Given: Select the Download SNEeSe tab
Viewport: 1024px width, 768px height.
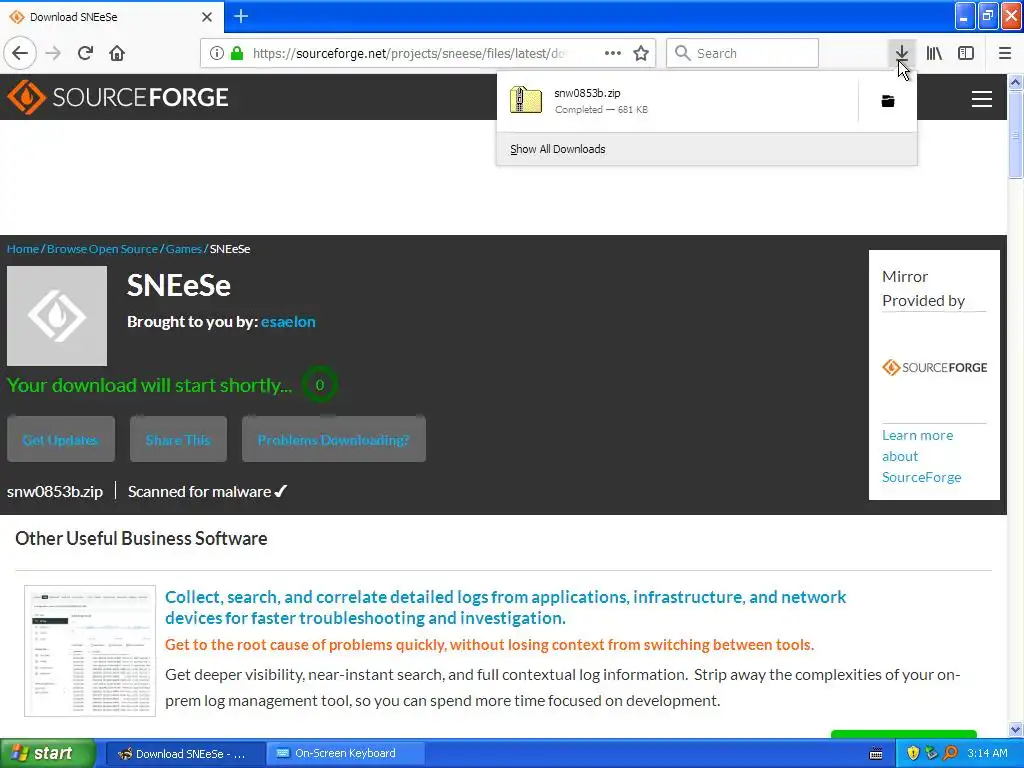Looking at the screenshot, I should [x=112, y=17].
